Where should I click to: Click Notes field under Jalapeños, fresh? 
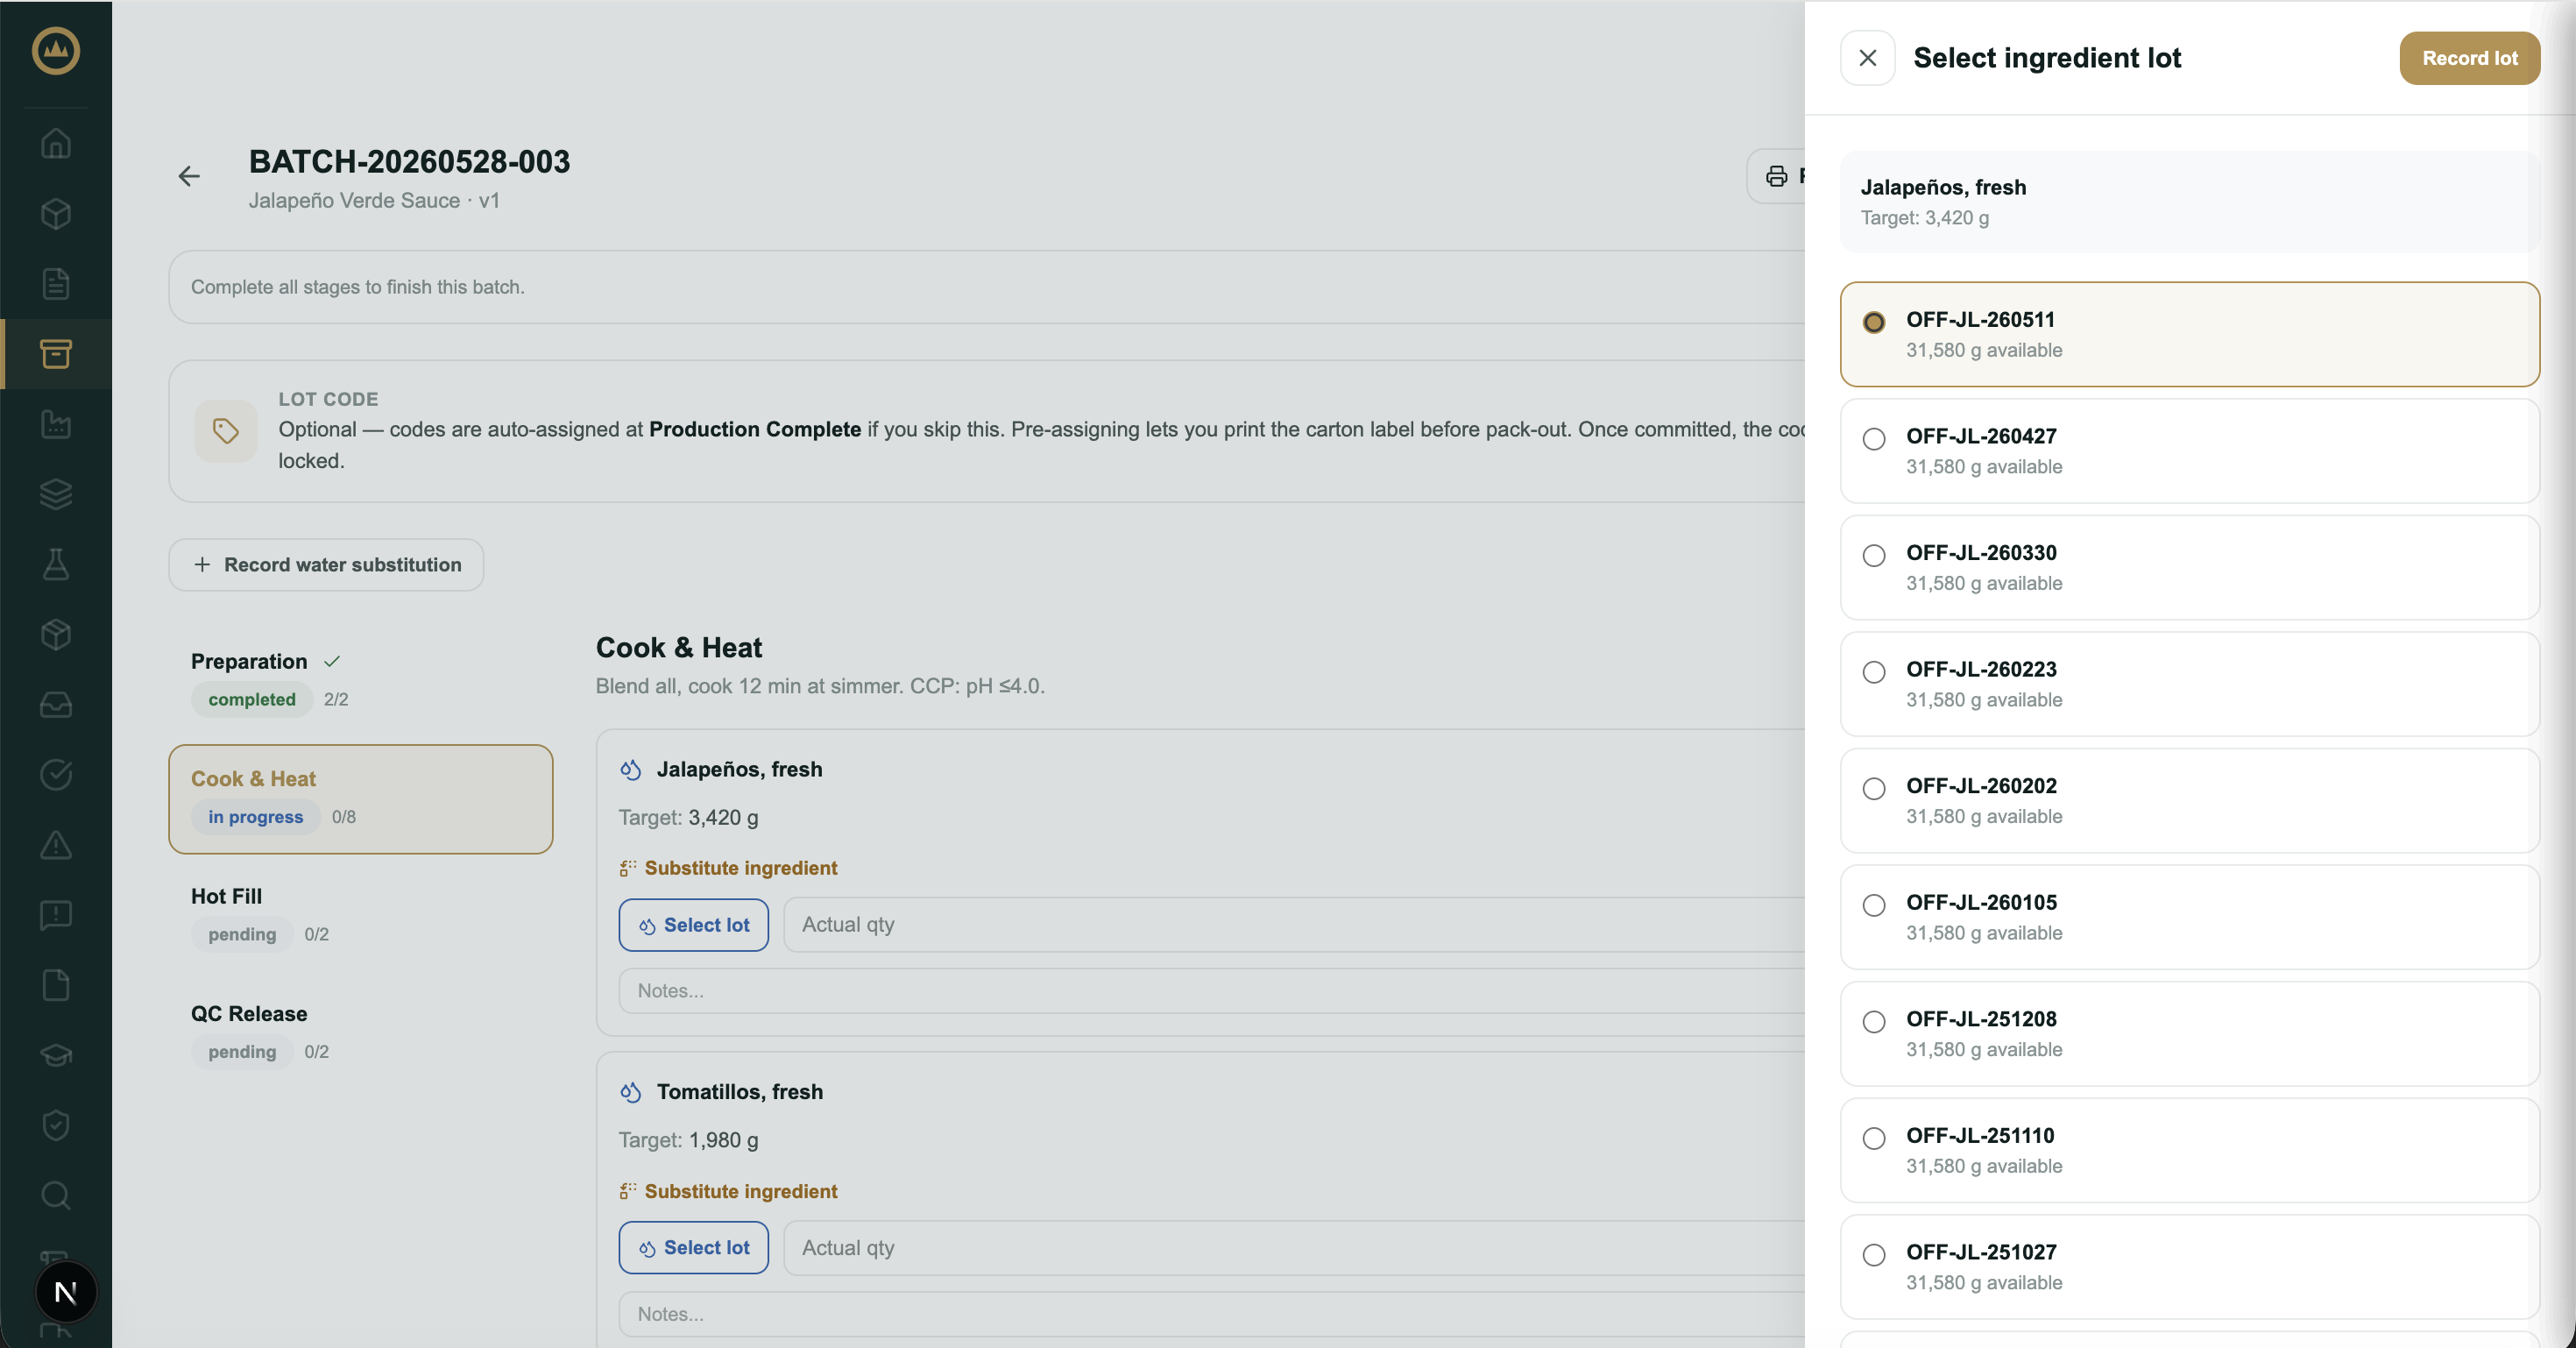(1212, 991)
